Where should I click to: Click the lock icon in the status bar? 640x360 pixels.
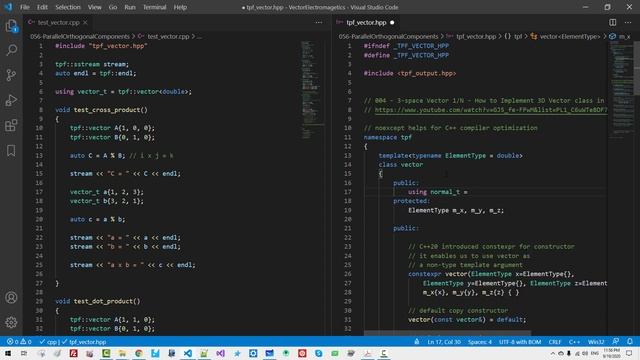[416, 342]
